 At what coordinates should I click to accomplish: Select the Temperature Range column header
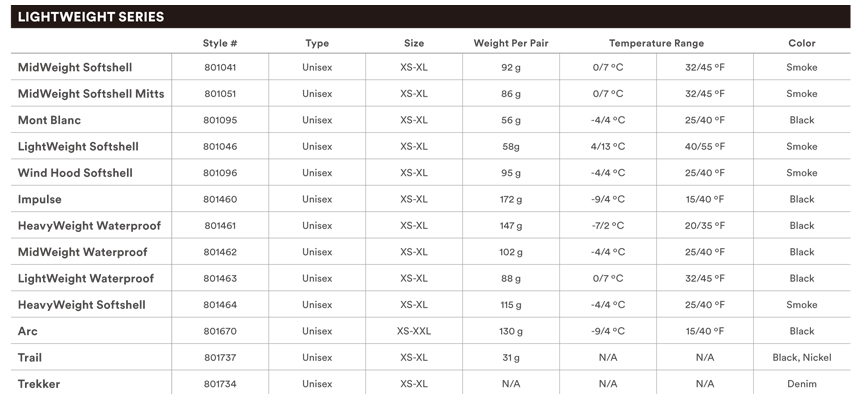tap(656, 43)
